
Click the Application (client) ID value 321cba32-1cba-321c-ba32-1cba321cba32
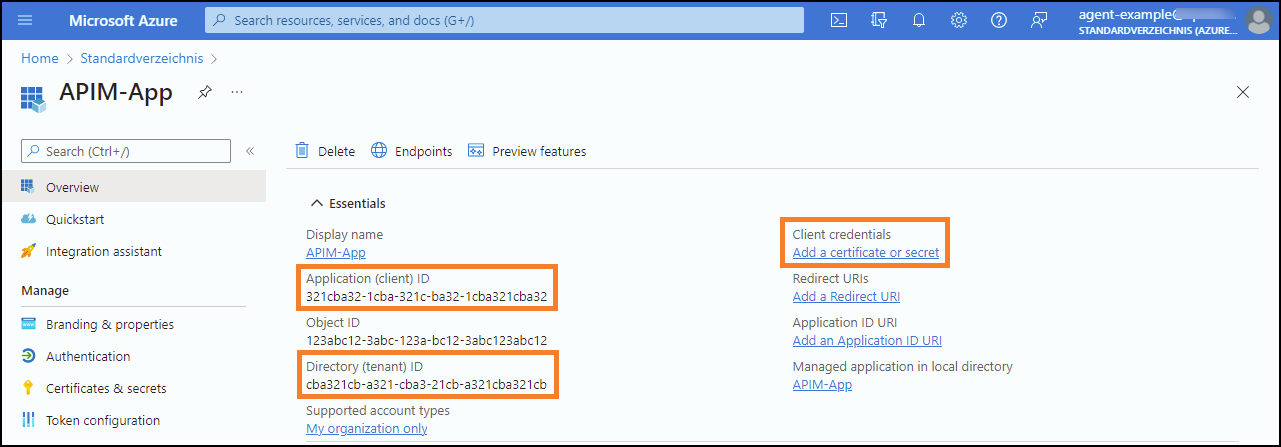tap(427, 296)
